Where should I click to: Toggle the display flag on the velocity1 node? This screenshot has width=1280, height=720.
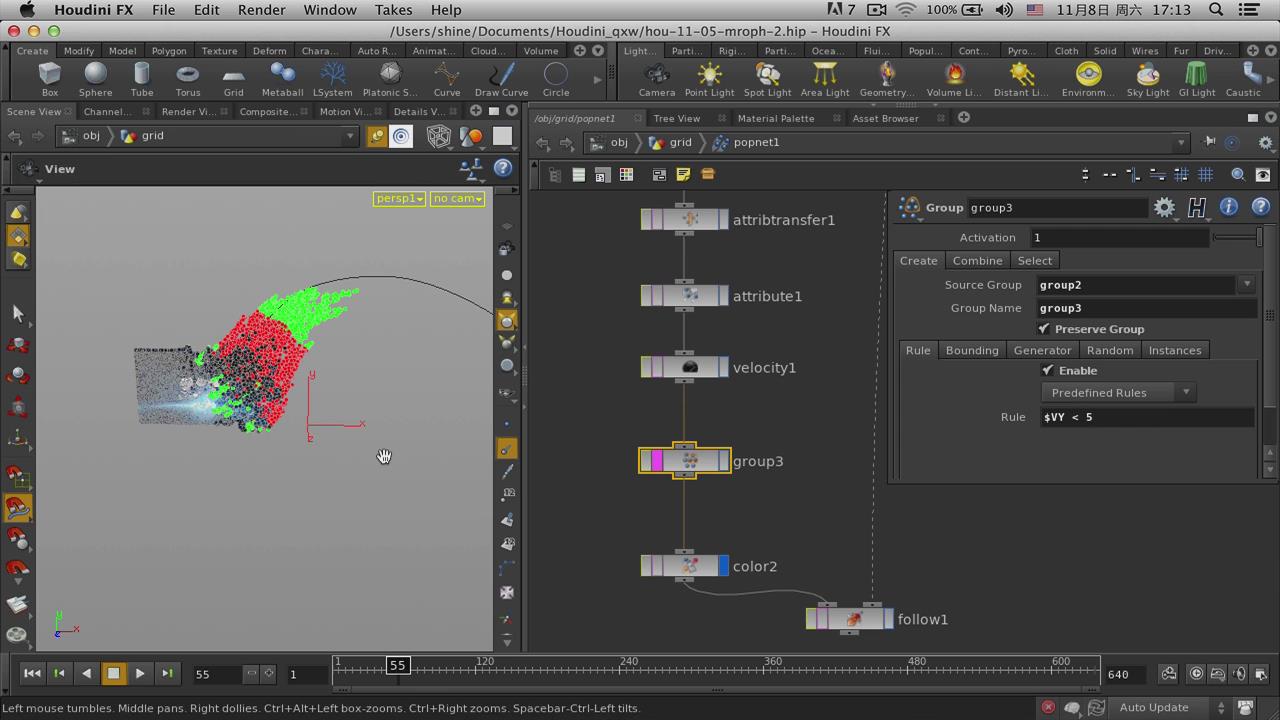tap(724, 367)
